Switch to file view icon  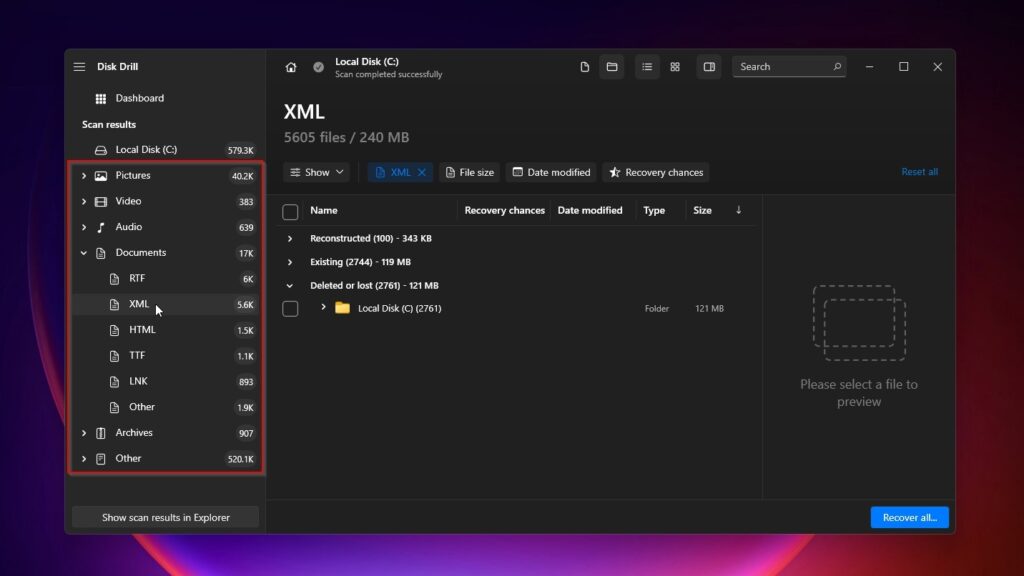coord(584,67)
